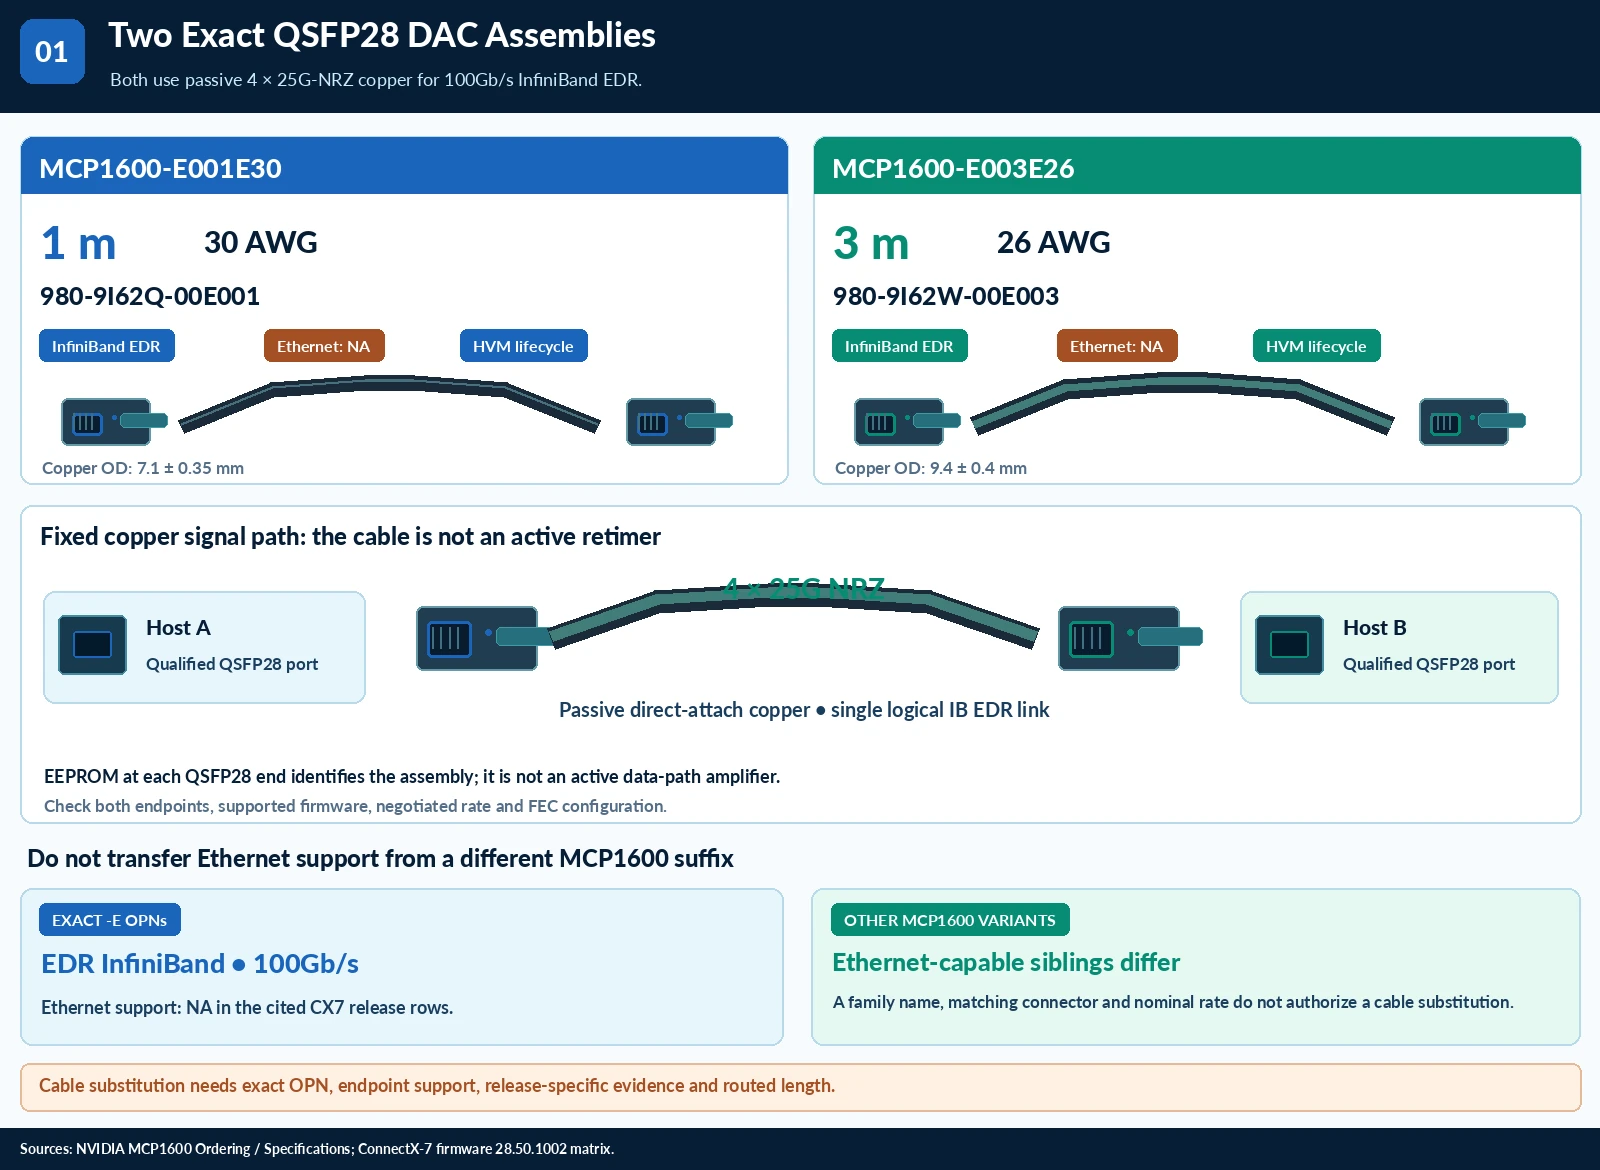The image size is (1600, 1170).
Task: Select the InfiniBand EDR badge under MCP1600-E001E30
Action: (x=107, y=346)
